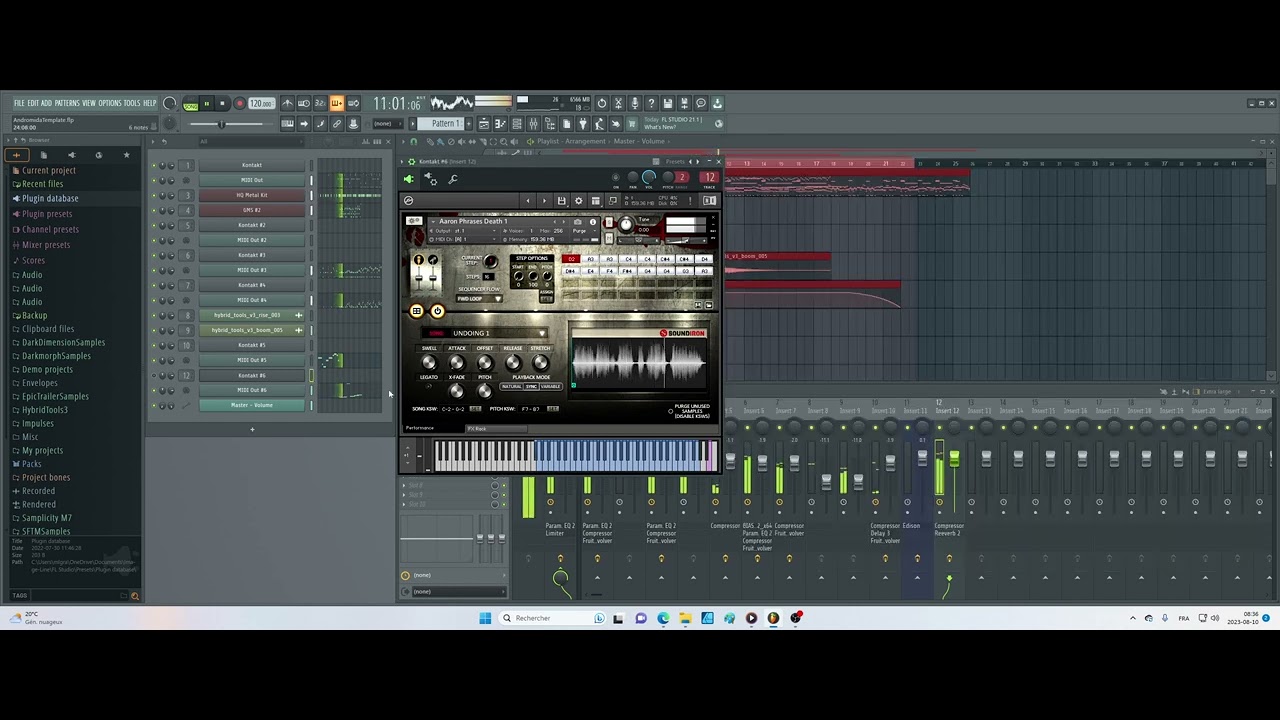Click the stop playback button
The width and height of the screenshot is (1280, 720).
click(222, 103)
